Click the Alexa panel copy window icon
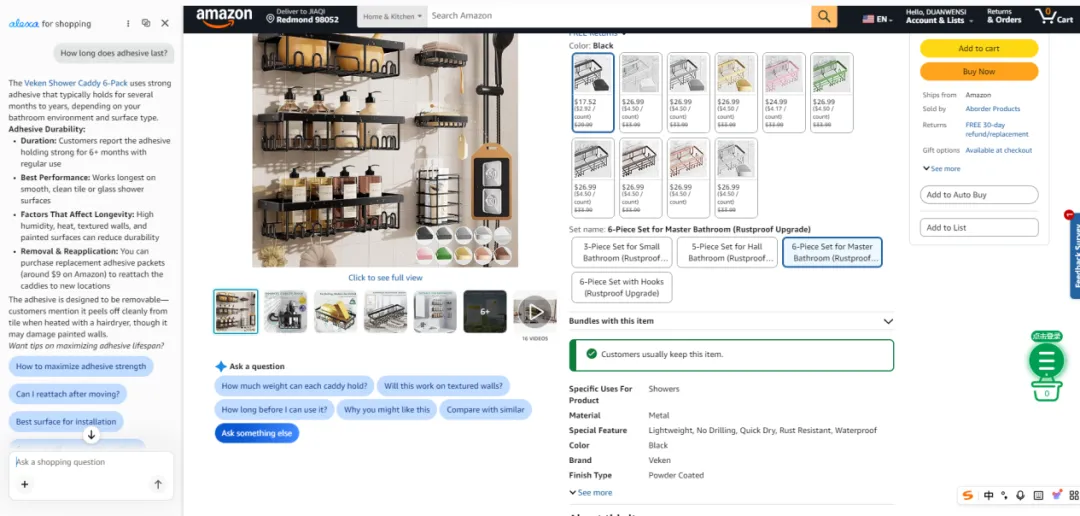The width and height of the screenshot is (1080, 516). [146, 23]
